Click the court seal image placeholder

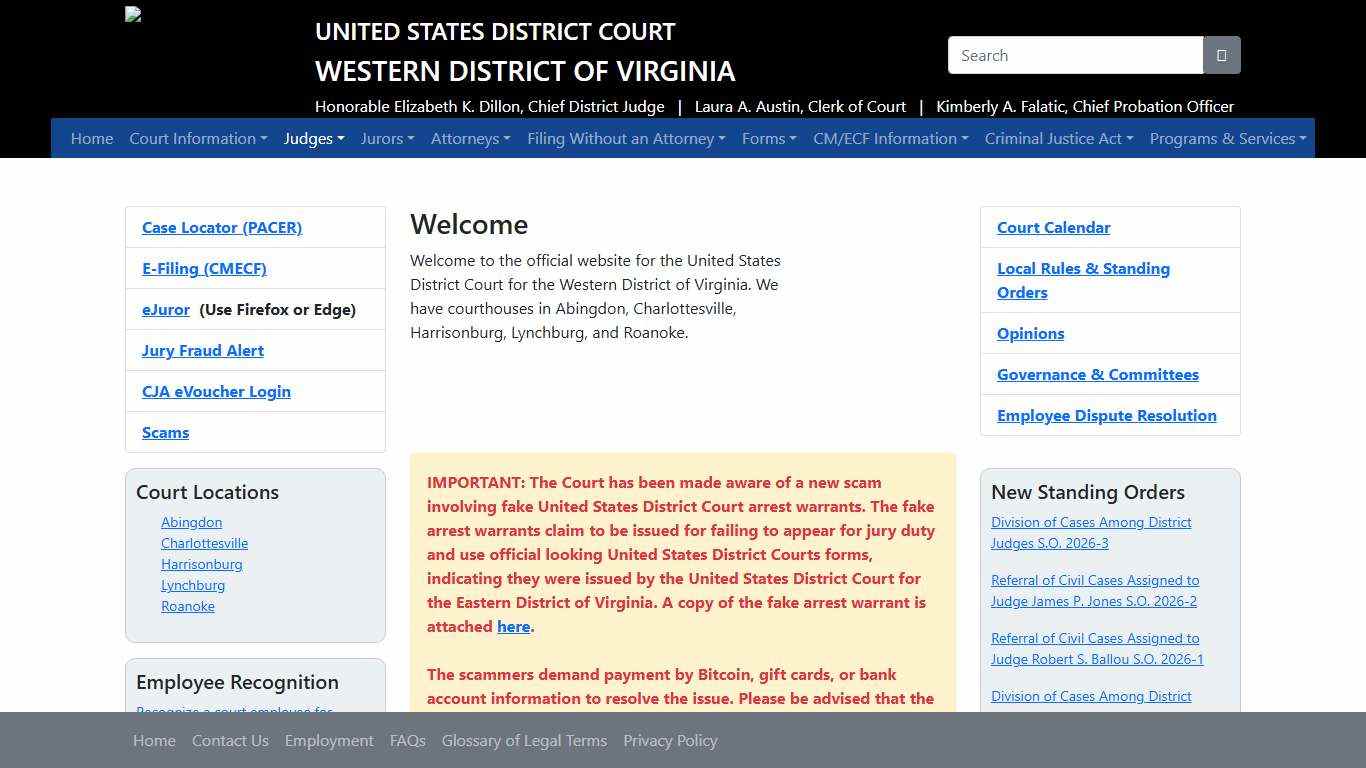point(133,14)
